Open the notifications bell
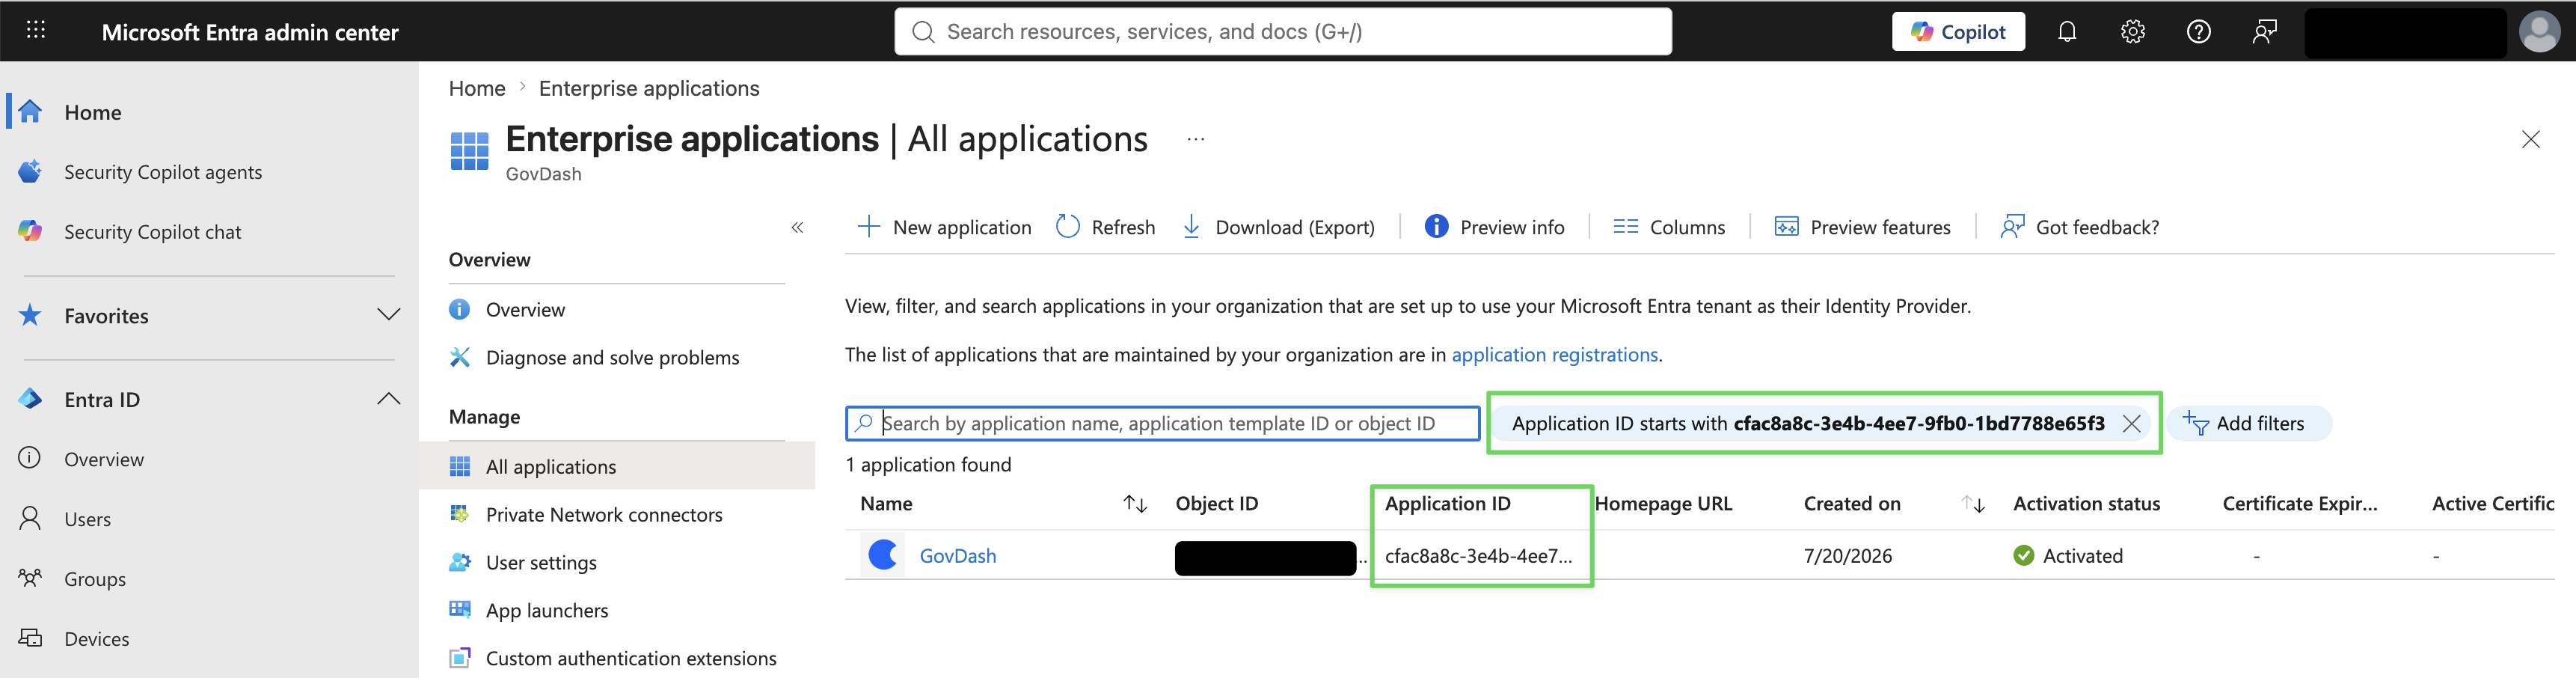This screenshot has height=678, width=2576. point(2066,32)
